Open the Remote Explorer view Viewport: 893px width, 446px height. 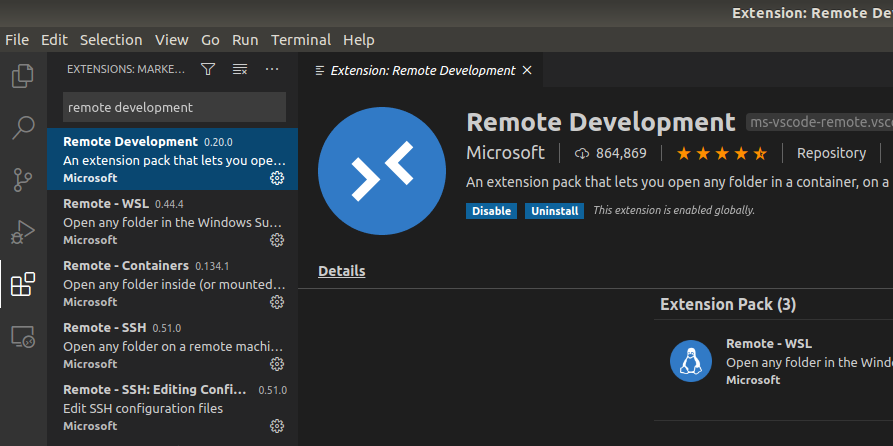tap(23, 337)
